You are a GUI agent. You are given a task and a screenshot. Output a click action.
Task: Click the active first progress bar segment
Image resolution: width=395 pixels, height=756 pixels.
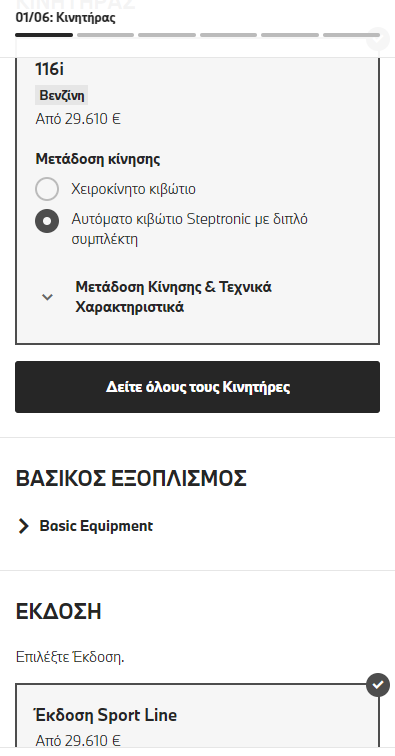[44, 35]
